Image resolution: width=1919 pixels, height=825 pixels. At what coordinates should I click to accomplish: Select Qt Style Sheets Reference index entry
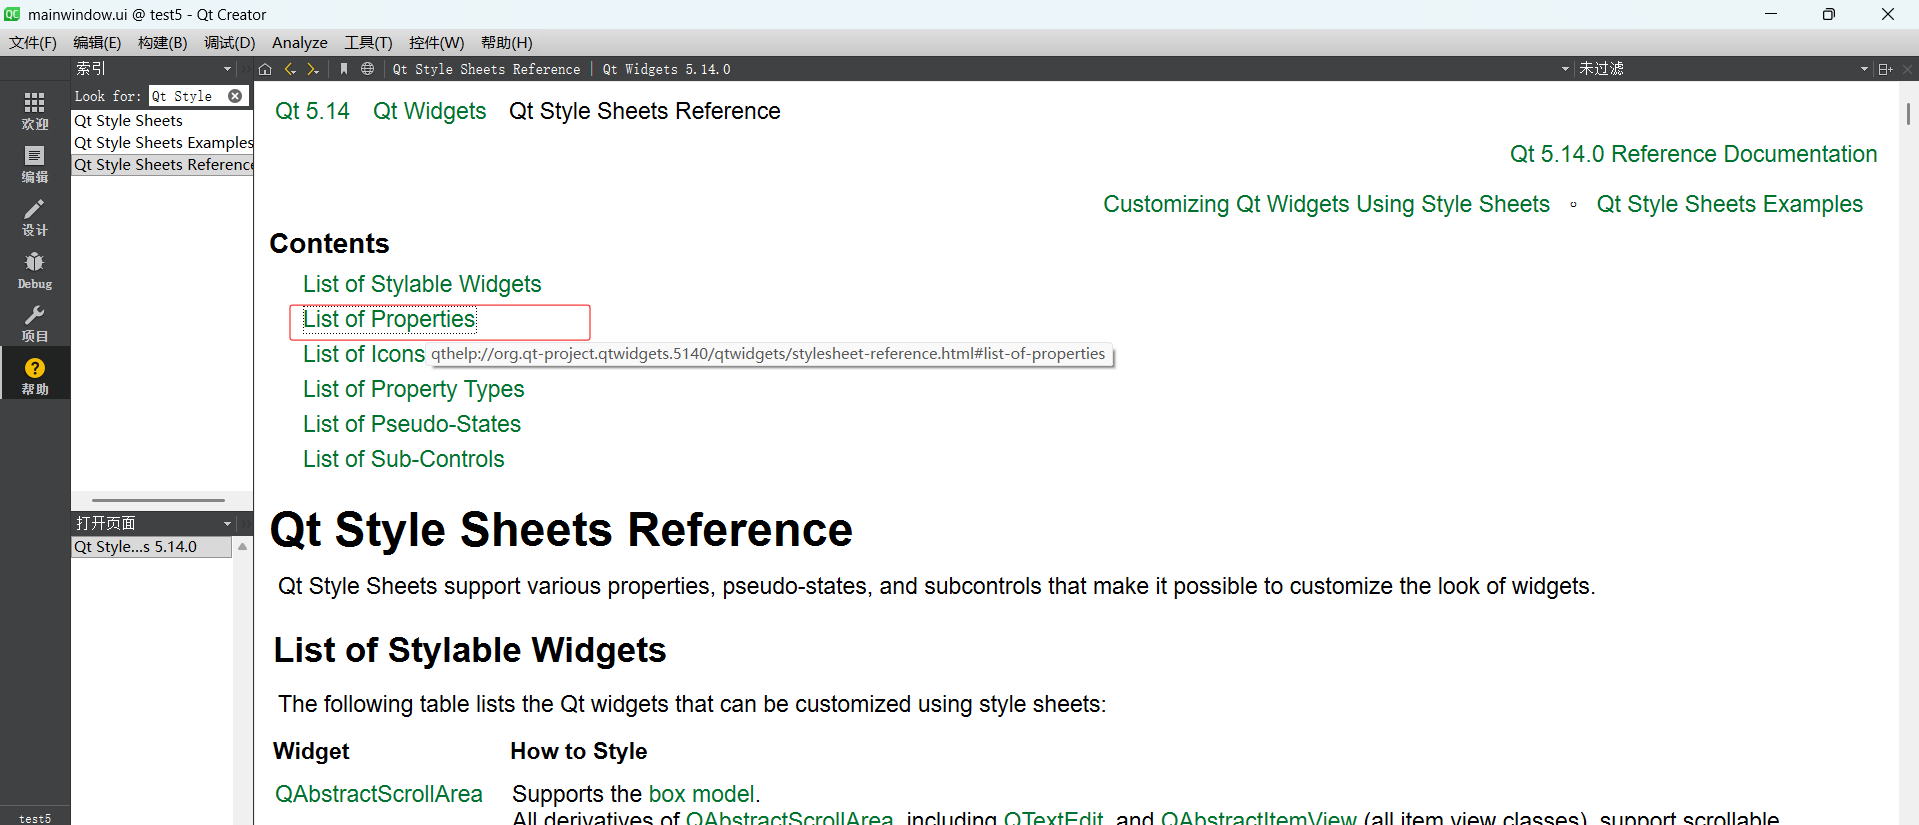[162, 165]
